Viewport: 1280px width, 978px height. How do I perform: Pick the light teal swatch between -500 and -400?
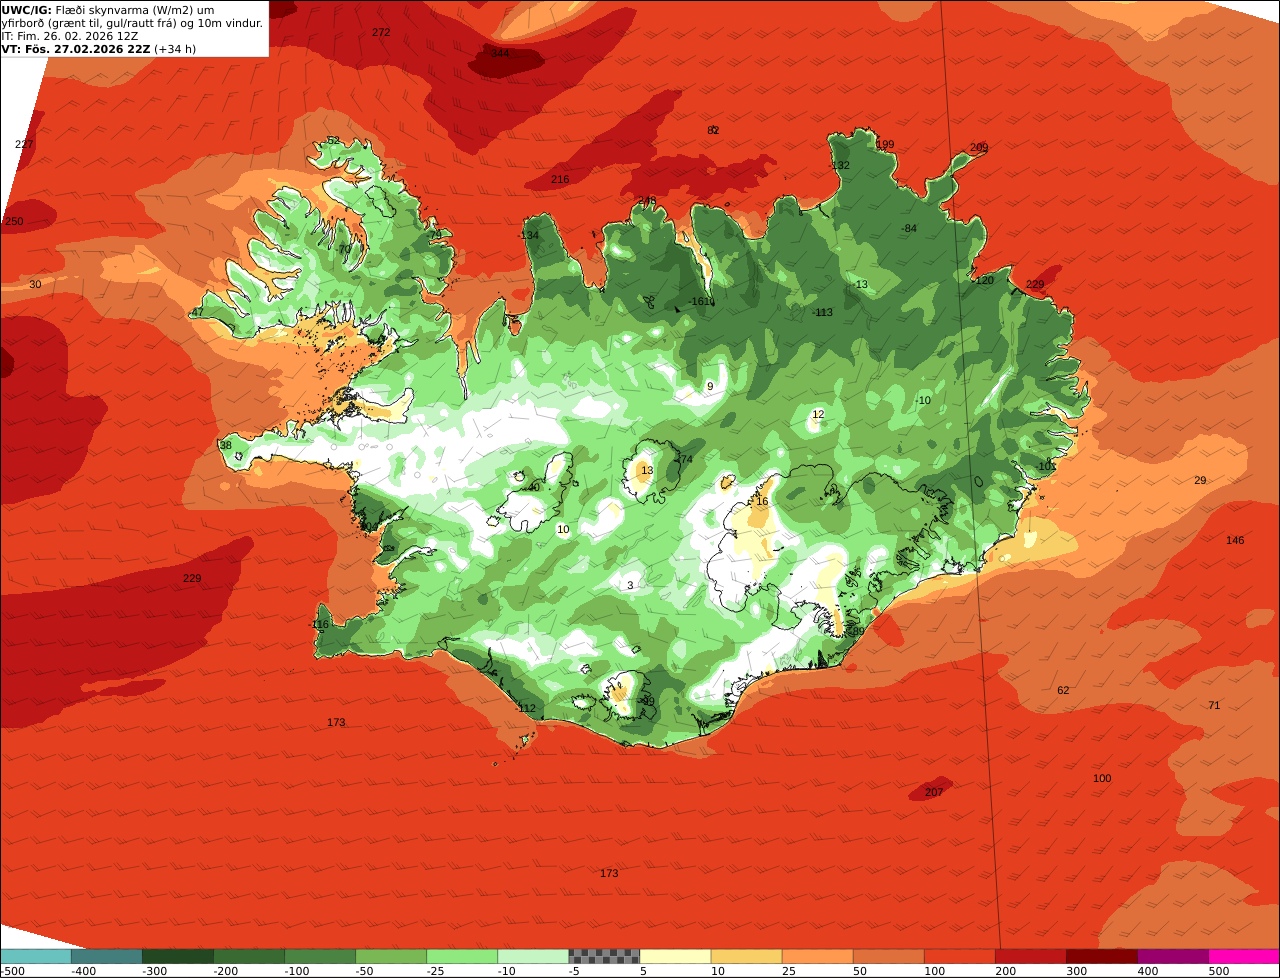[x=35, y=956]
